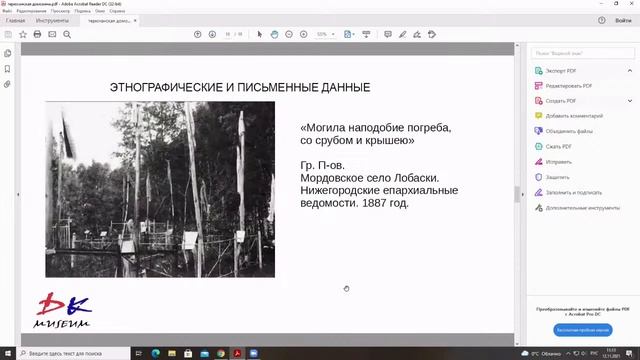Open the combine files tool
The image size is (640, 360).
(569, 131)
